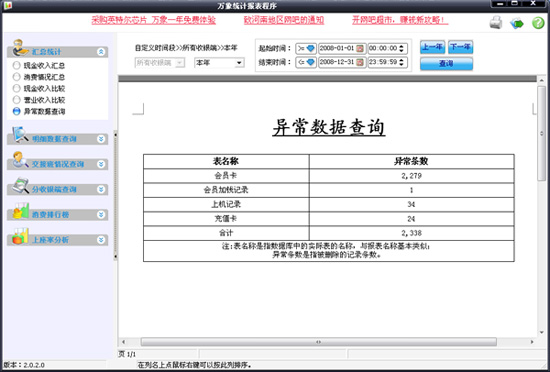Click the vertical scrollbar thumb of report
550x372 pixels.
[x=542, y=134]
